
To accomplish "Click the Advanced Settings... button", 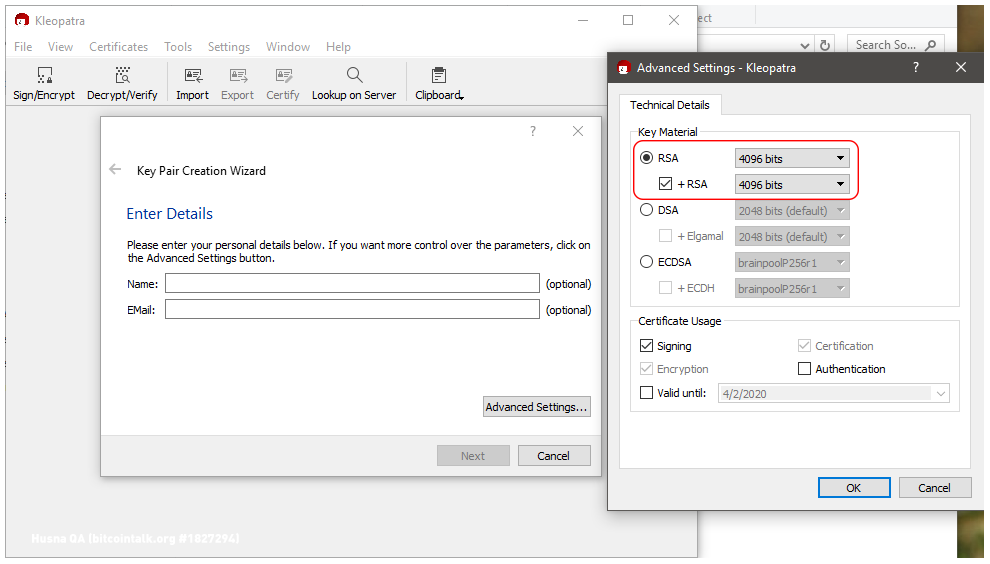I will pyautogui.click(x=537, y=407).
